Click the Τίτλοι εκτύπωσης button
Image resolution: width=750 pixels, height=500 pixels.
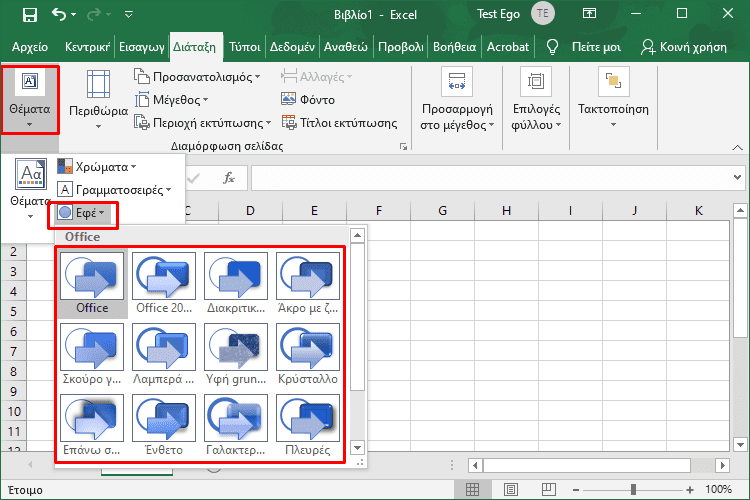[x=340, y=123]
